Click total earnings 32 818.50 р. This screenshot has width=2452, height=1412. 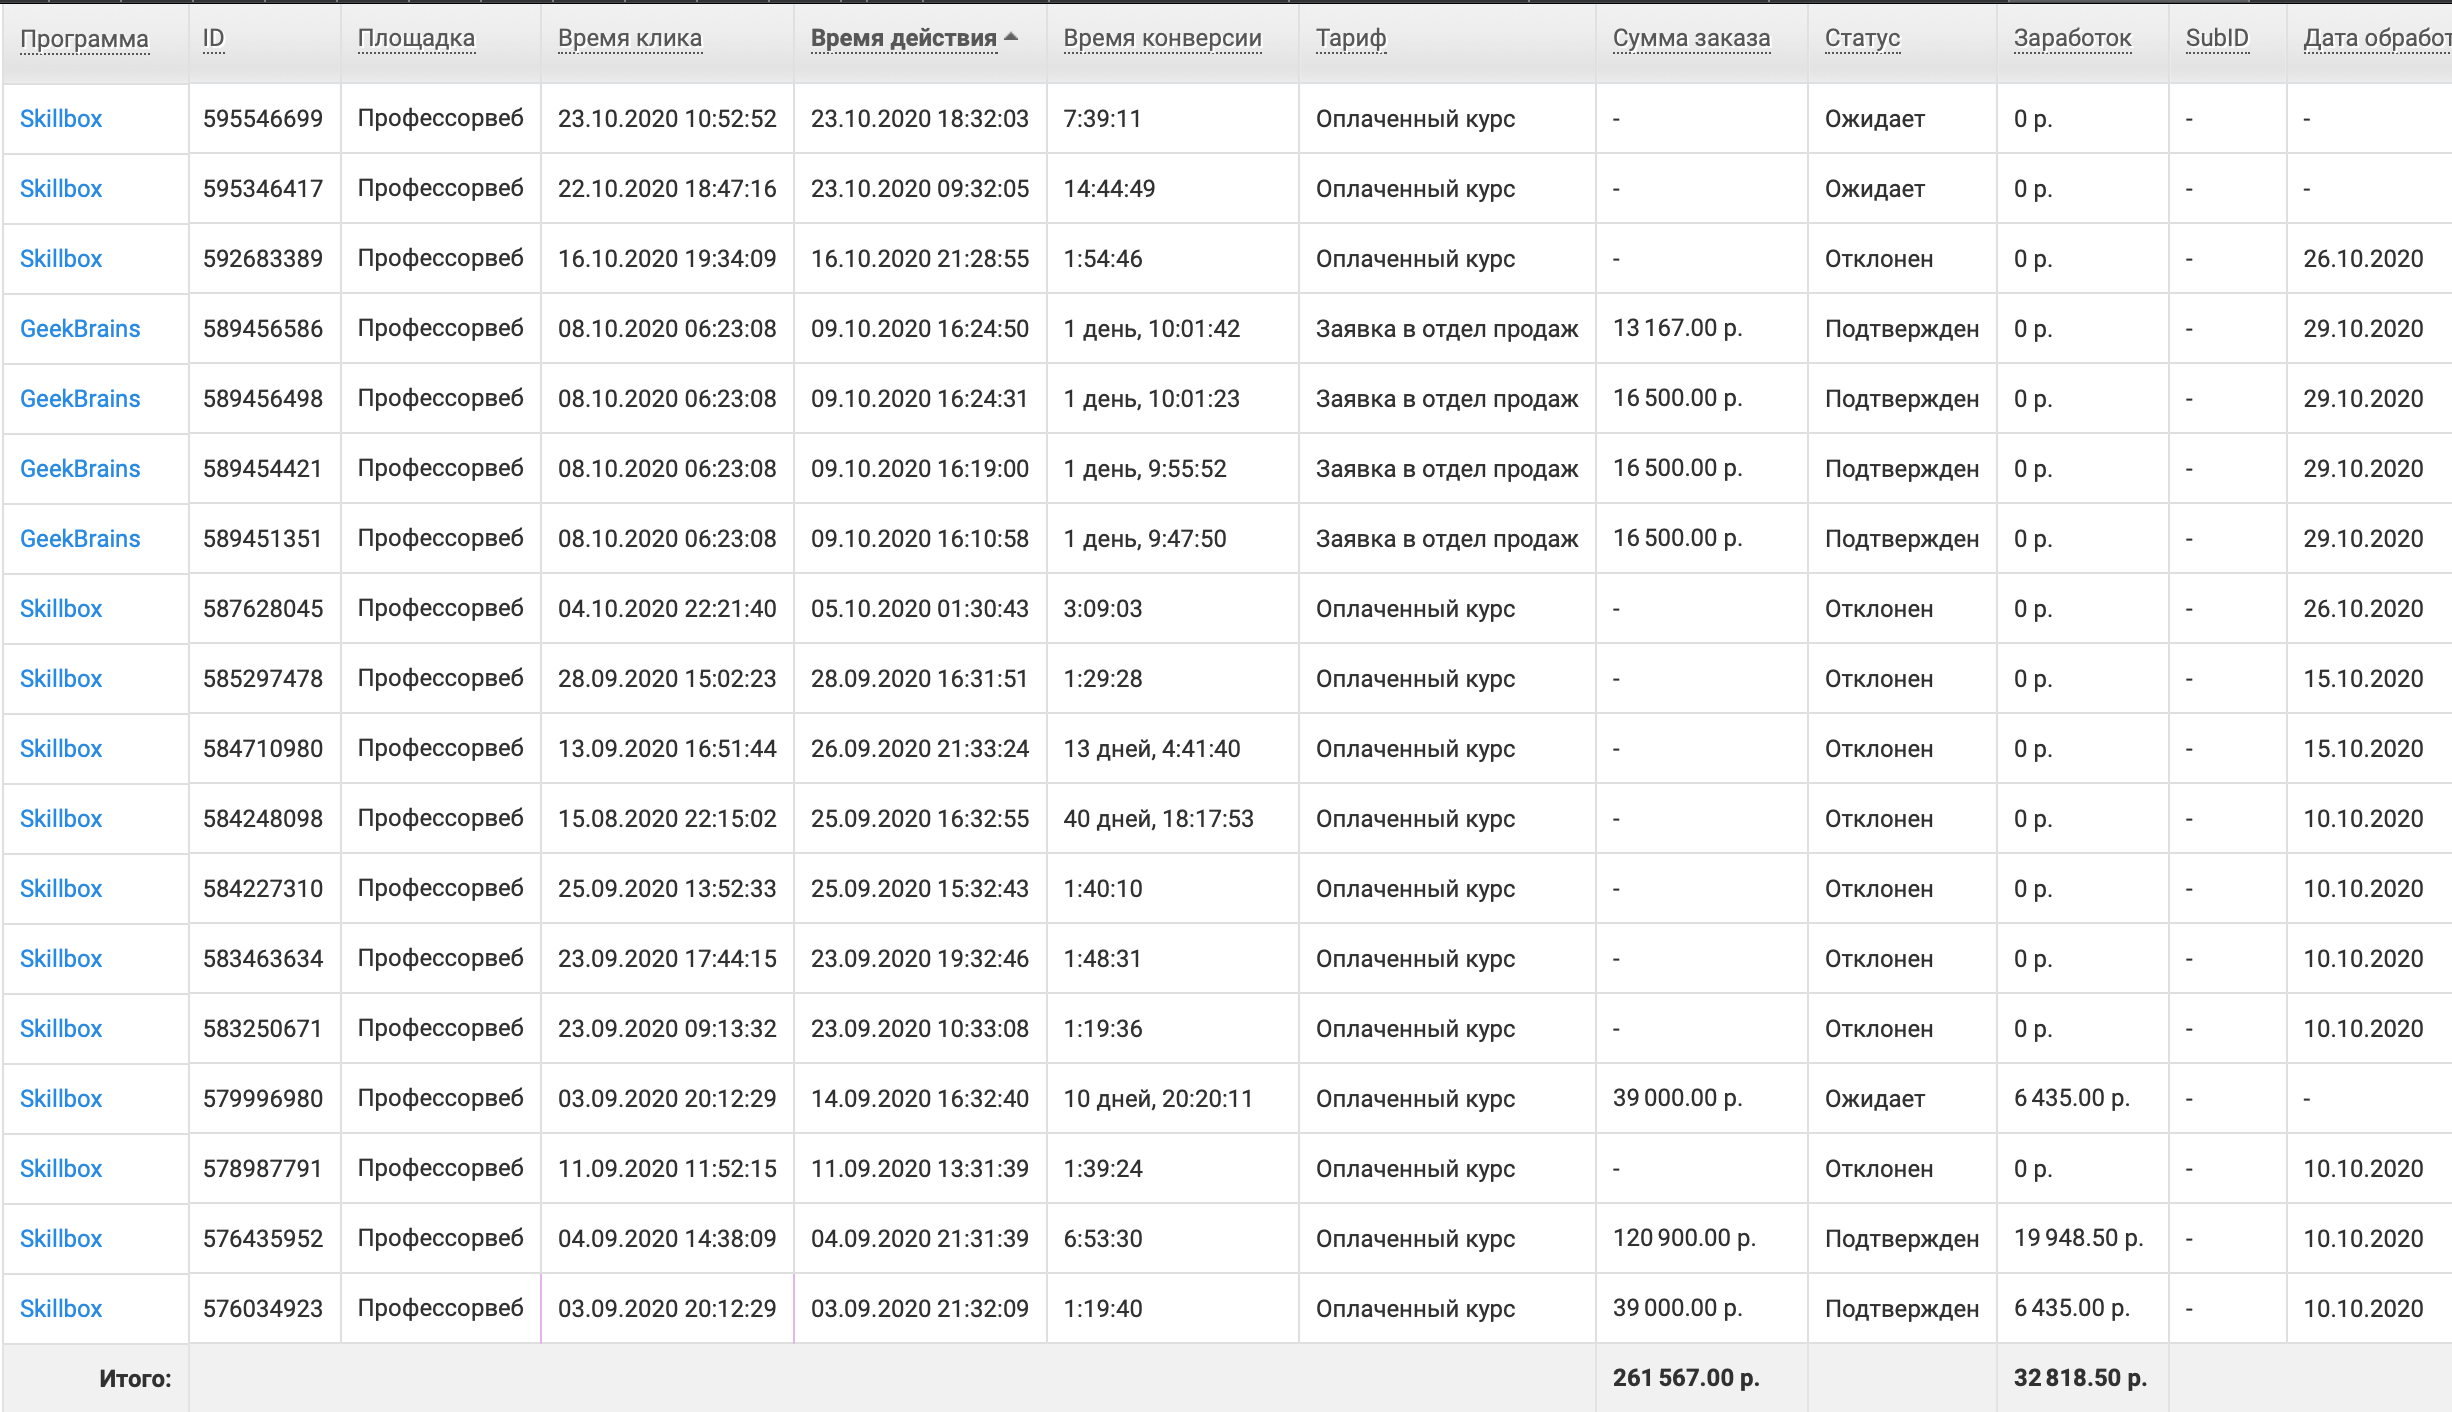point(2080,1378)
